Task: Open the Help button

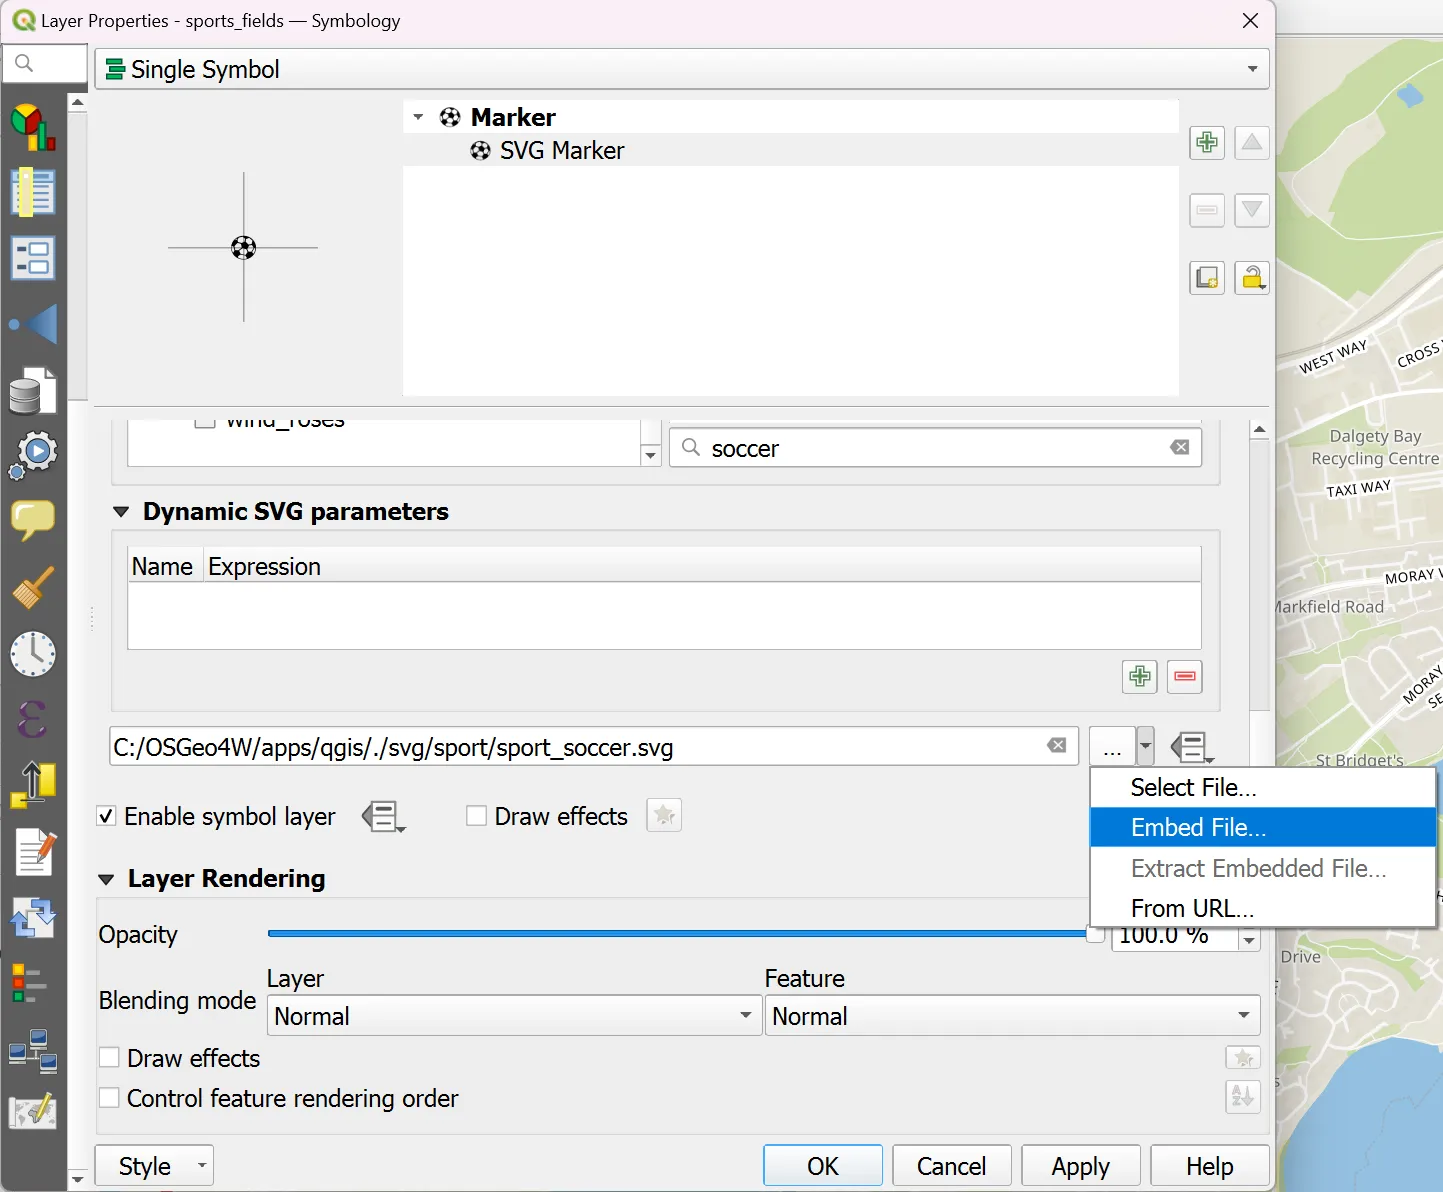Action: point(1209,1166)
